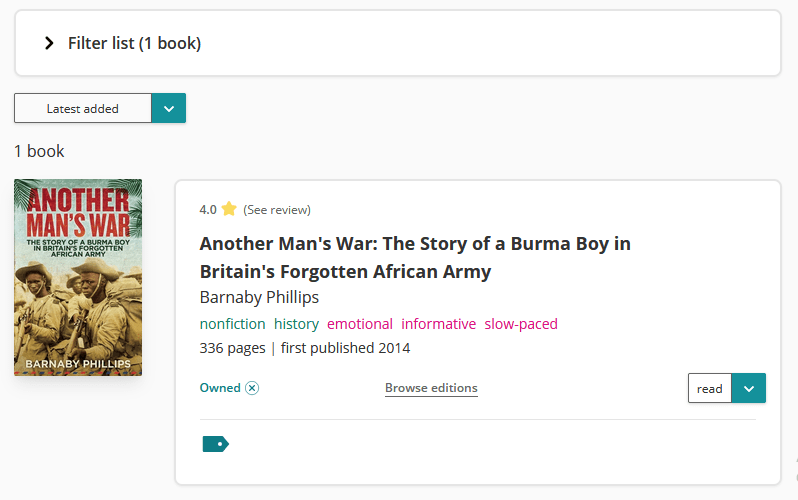
Task: Select the nonfiction genre tag
Action: (x=232, y=324)
